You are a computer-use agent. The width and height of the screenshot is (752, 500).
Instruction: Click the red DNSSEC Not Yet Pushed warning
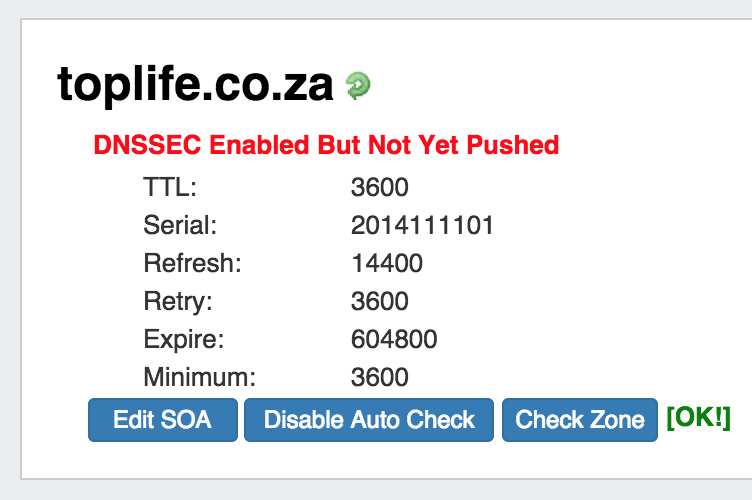click(x=326, y=145)
